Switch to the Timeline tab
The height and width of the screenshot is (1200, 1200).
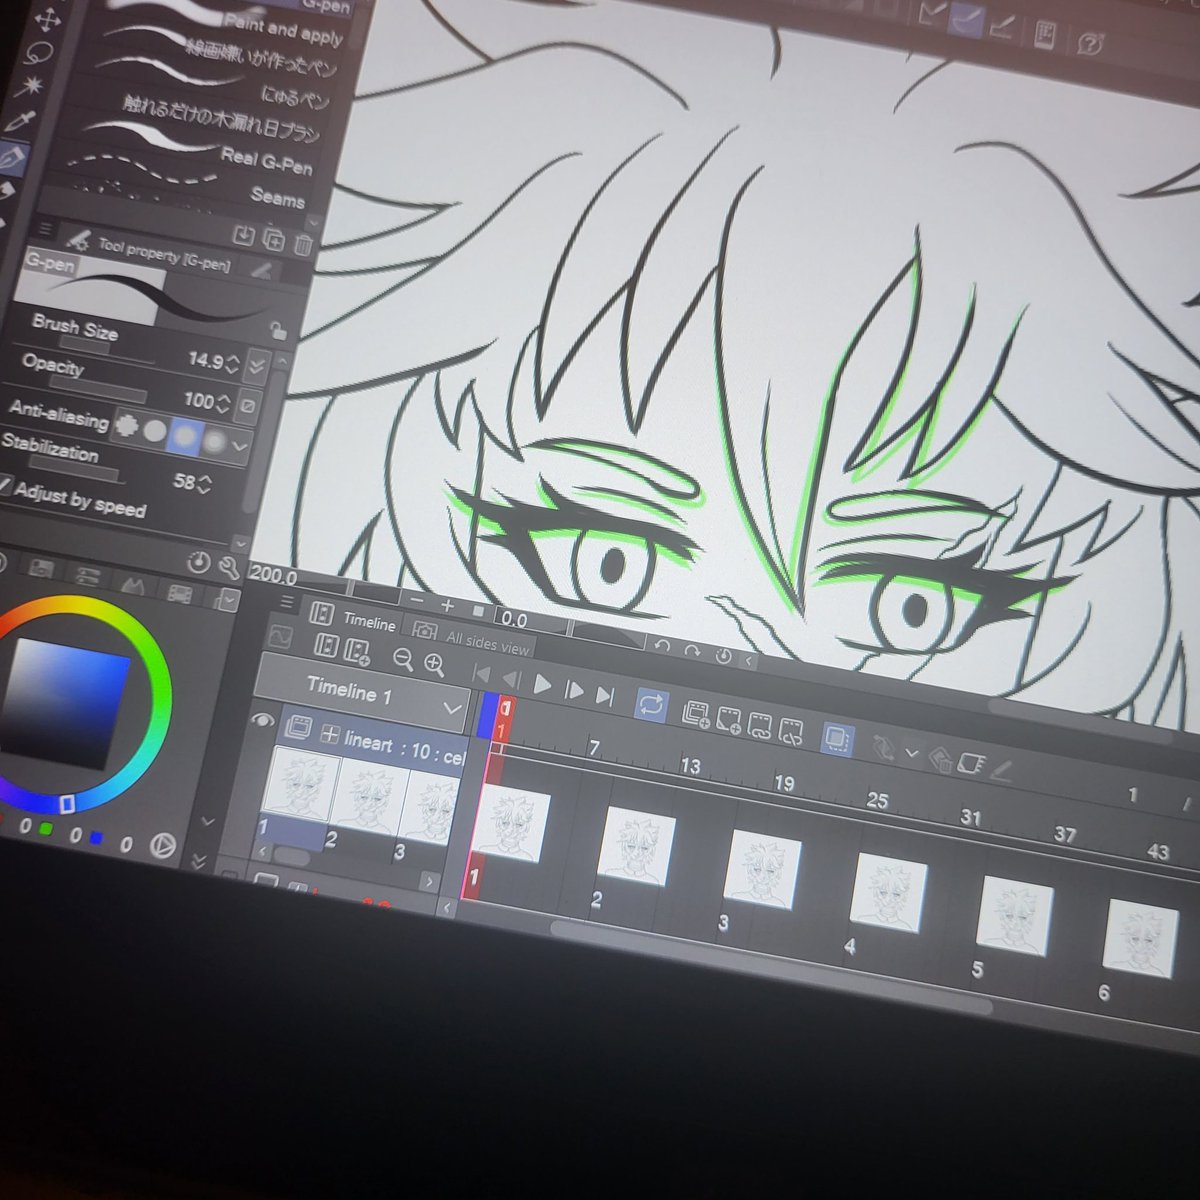tap(369, 621)
